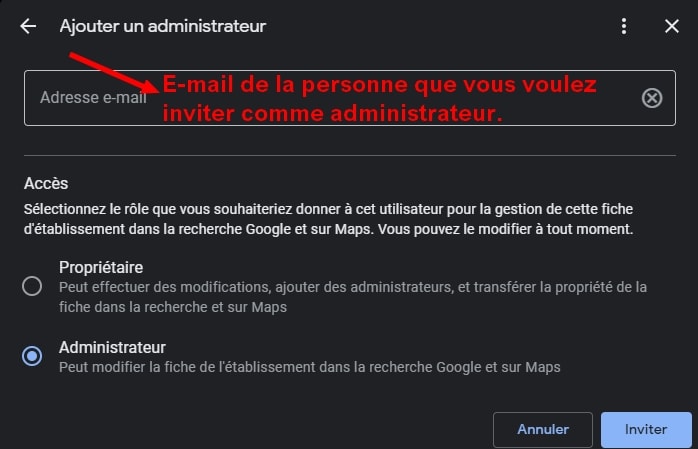The height and width of the screenshot is (449, 698).
Task: Open the three-dot more options menu
Action: 624,26
